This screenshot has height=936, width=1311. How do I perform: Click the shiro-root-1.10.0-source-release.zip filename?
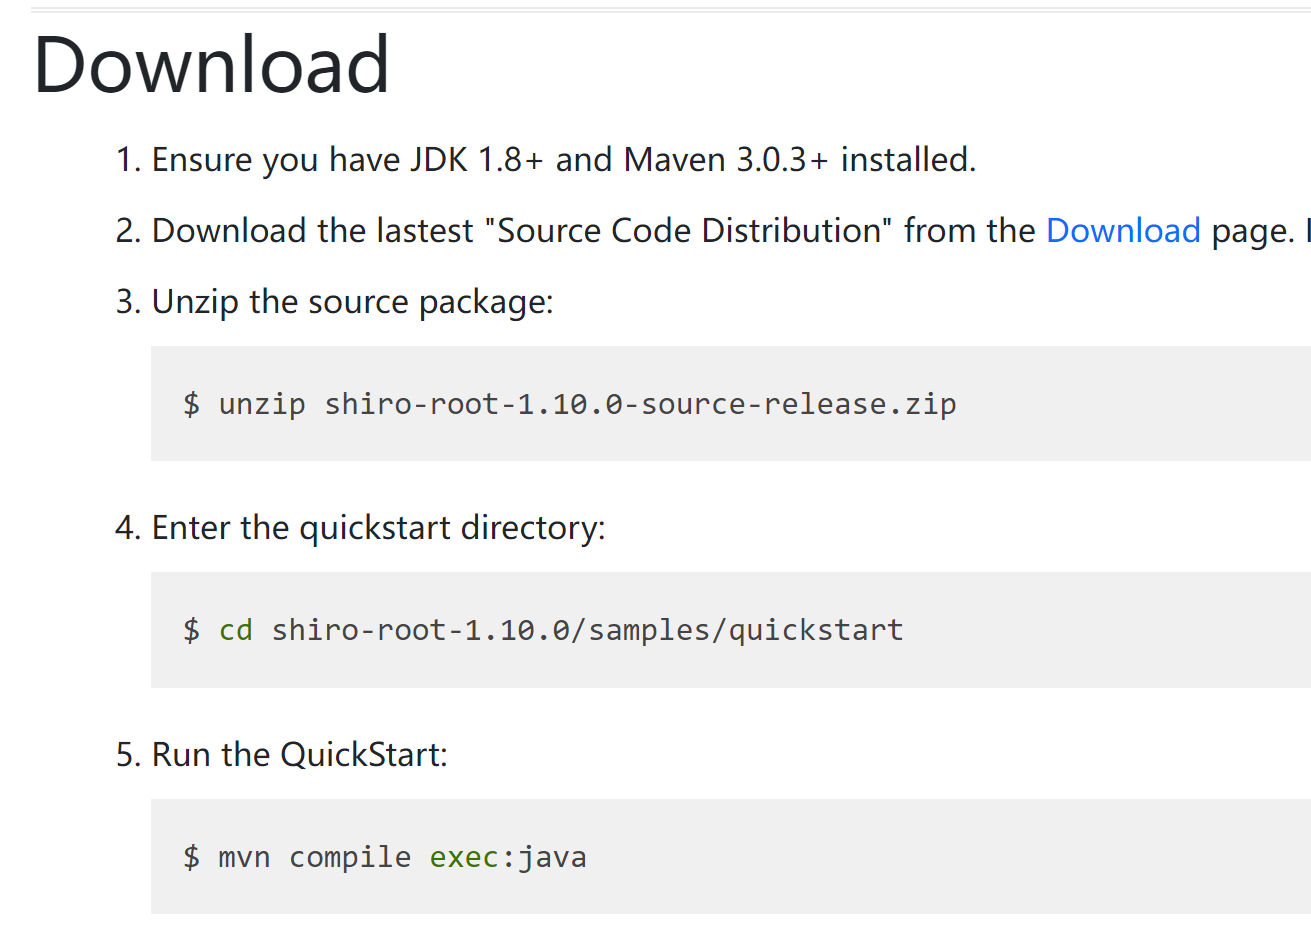[640, 404]
